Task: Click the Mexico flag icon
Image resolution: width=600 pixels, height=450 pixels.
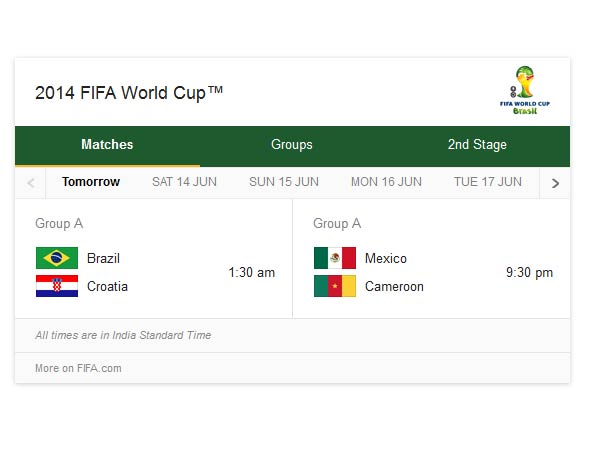Action: coord(334,258)
